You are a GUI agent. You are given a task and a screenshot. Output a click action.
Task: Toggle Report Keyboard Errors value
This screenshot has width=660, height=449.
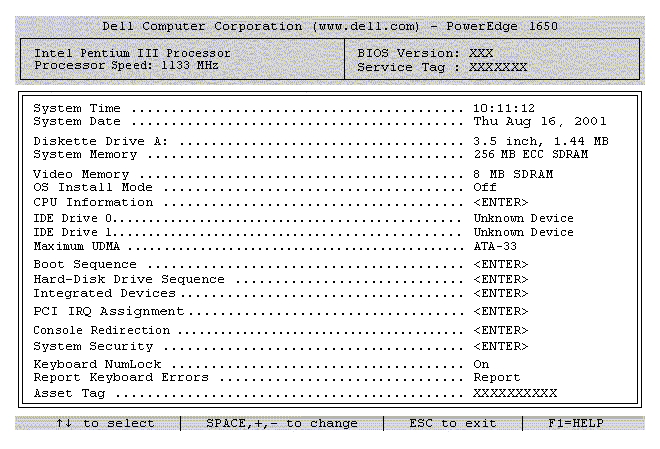click(x=497, y=377)
